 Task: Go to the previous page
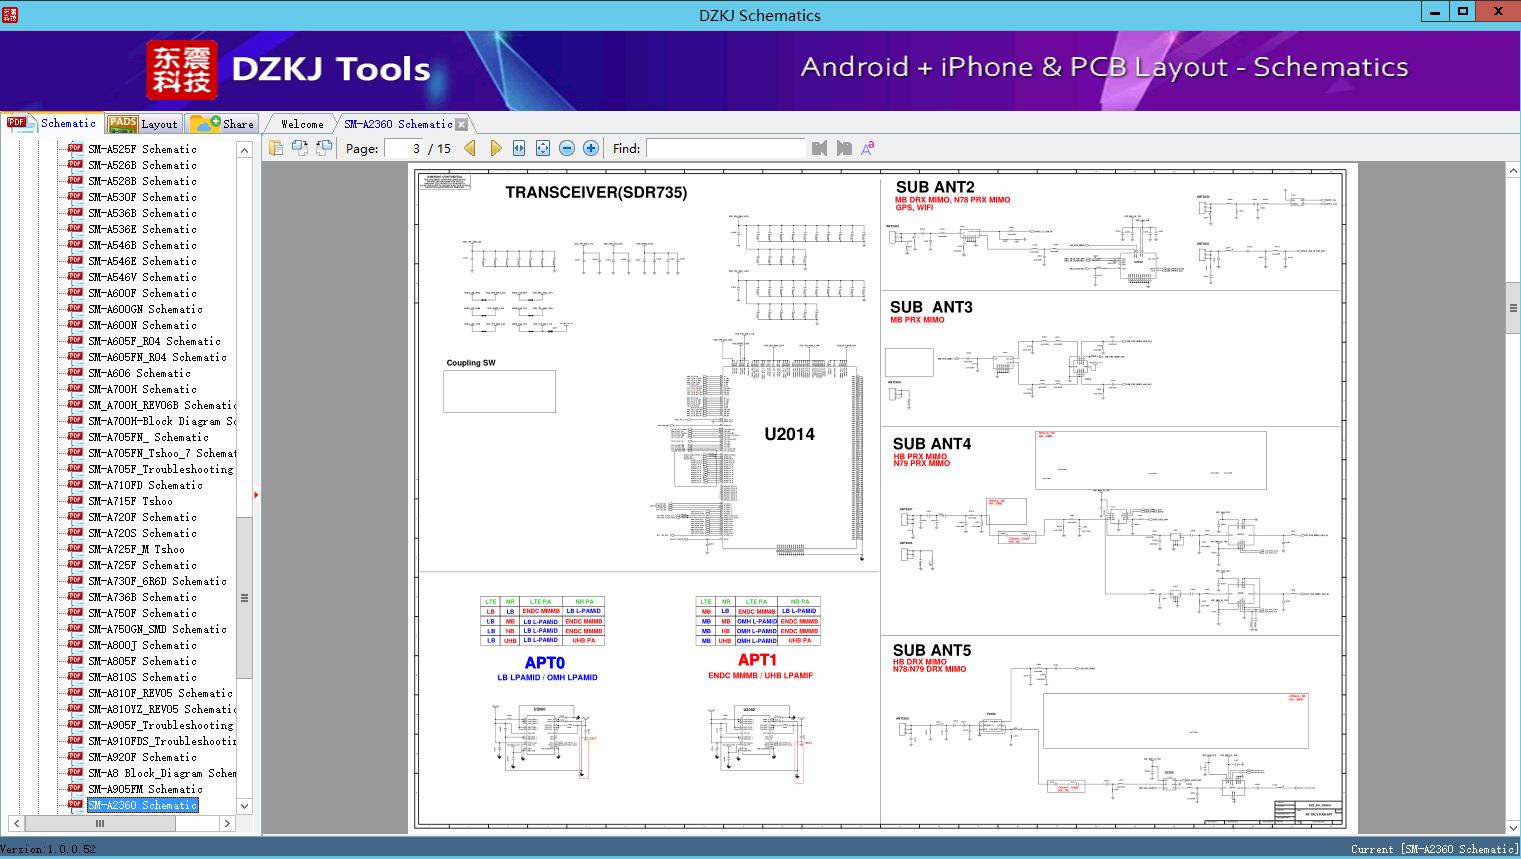click(x=471, y=148)
